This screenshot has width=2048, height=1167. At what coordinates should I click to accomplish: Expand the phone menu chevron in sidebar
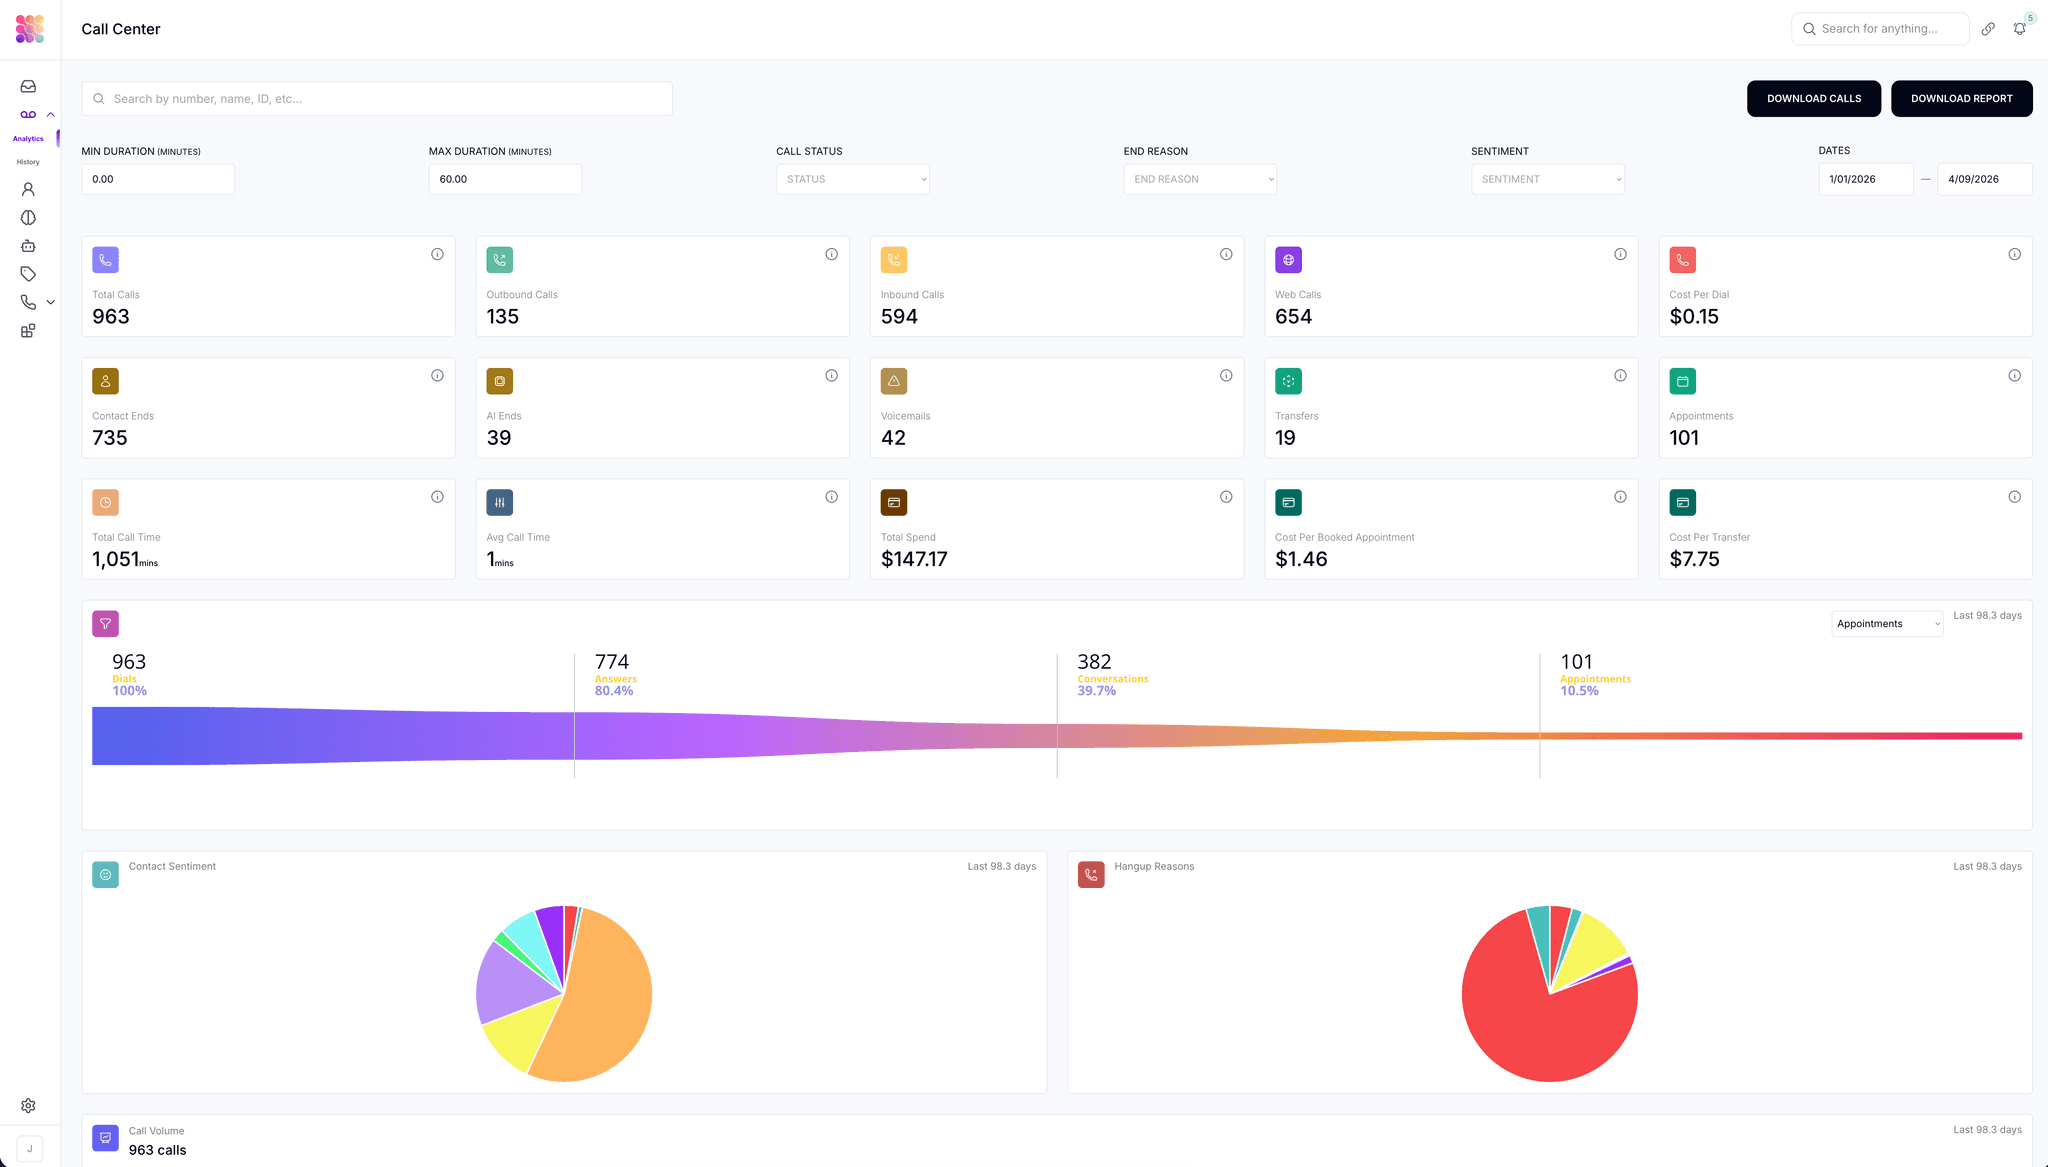[x=50, y=301]
